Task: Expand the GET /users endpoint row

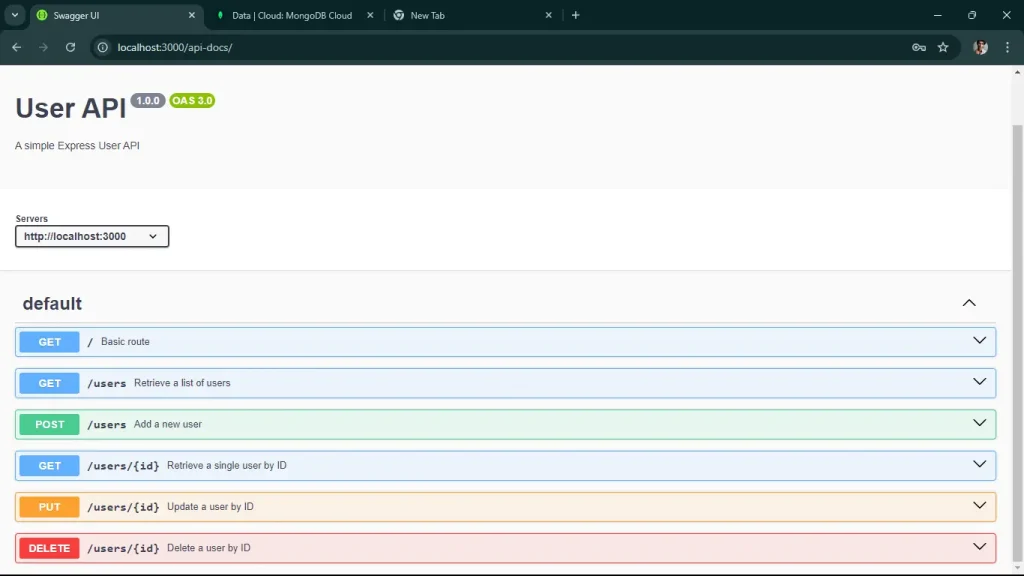Action: click(x=977, y=381)
